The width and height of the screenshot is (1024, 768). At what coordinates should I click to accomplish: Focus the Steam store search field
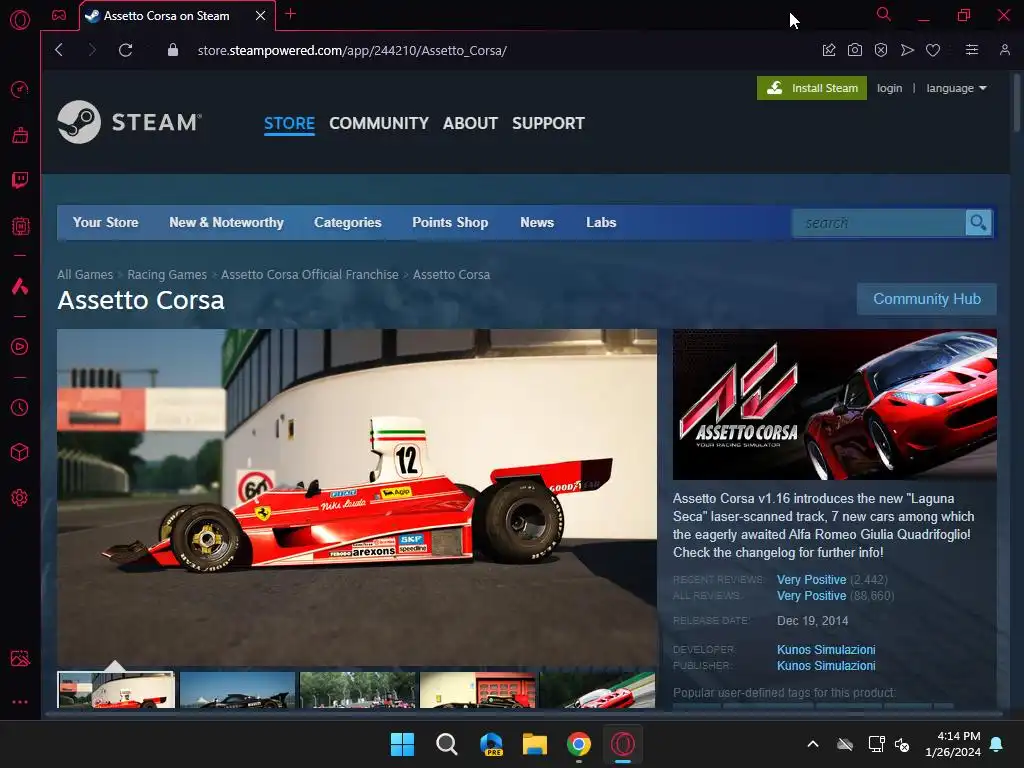pos(878,223)
